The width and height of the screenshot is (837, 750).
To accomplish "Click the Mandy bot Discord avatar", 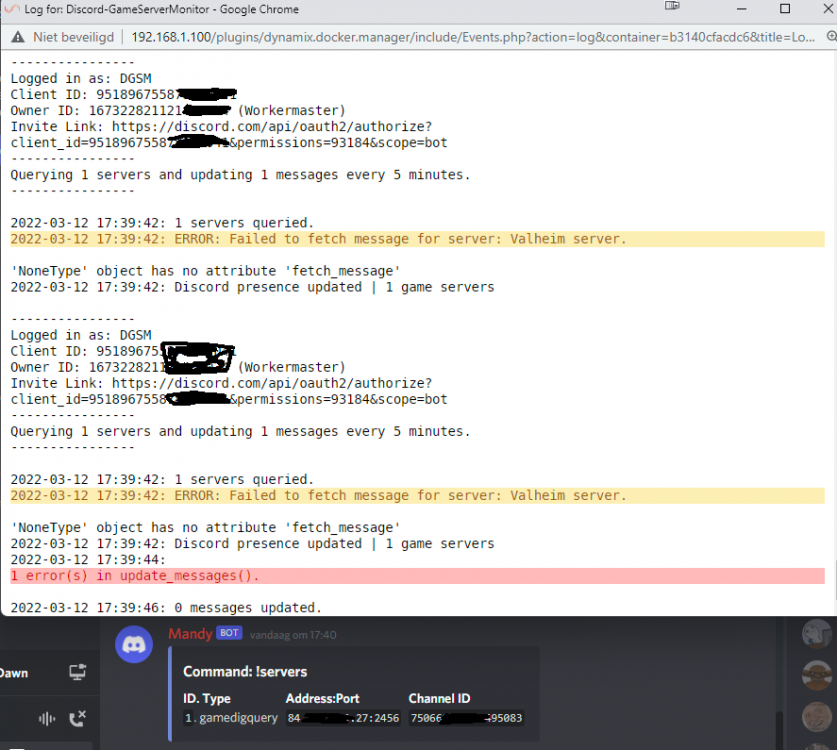I will click(x=134, y=644).
